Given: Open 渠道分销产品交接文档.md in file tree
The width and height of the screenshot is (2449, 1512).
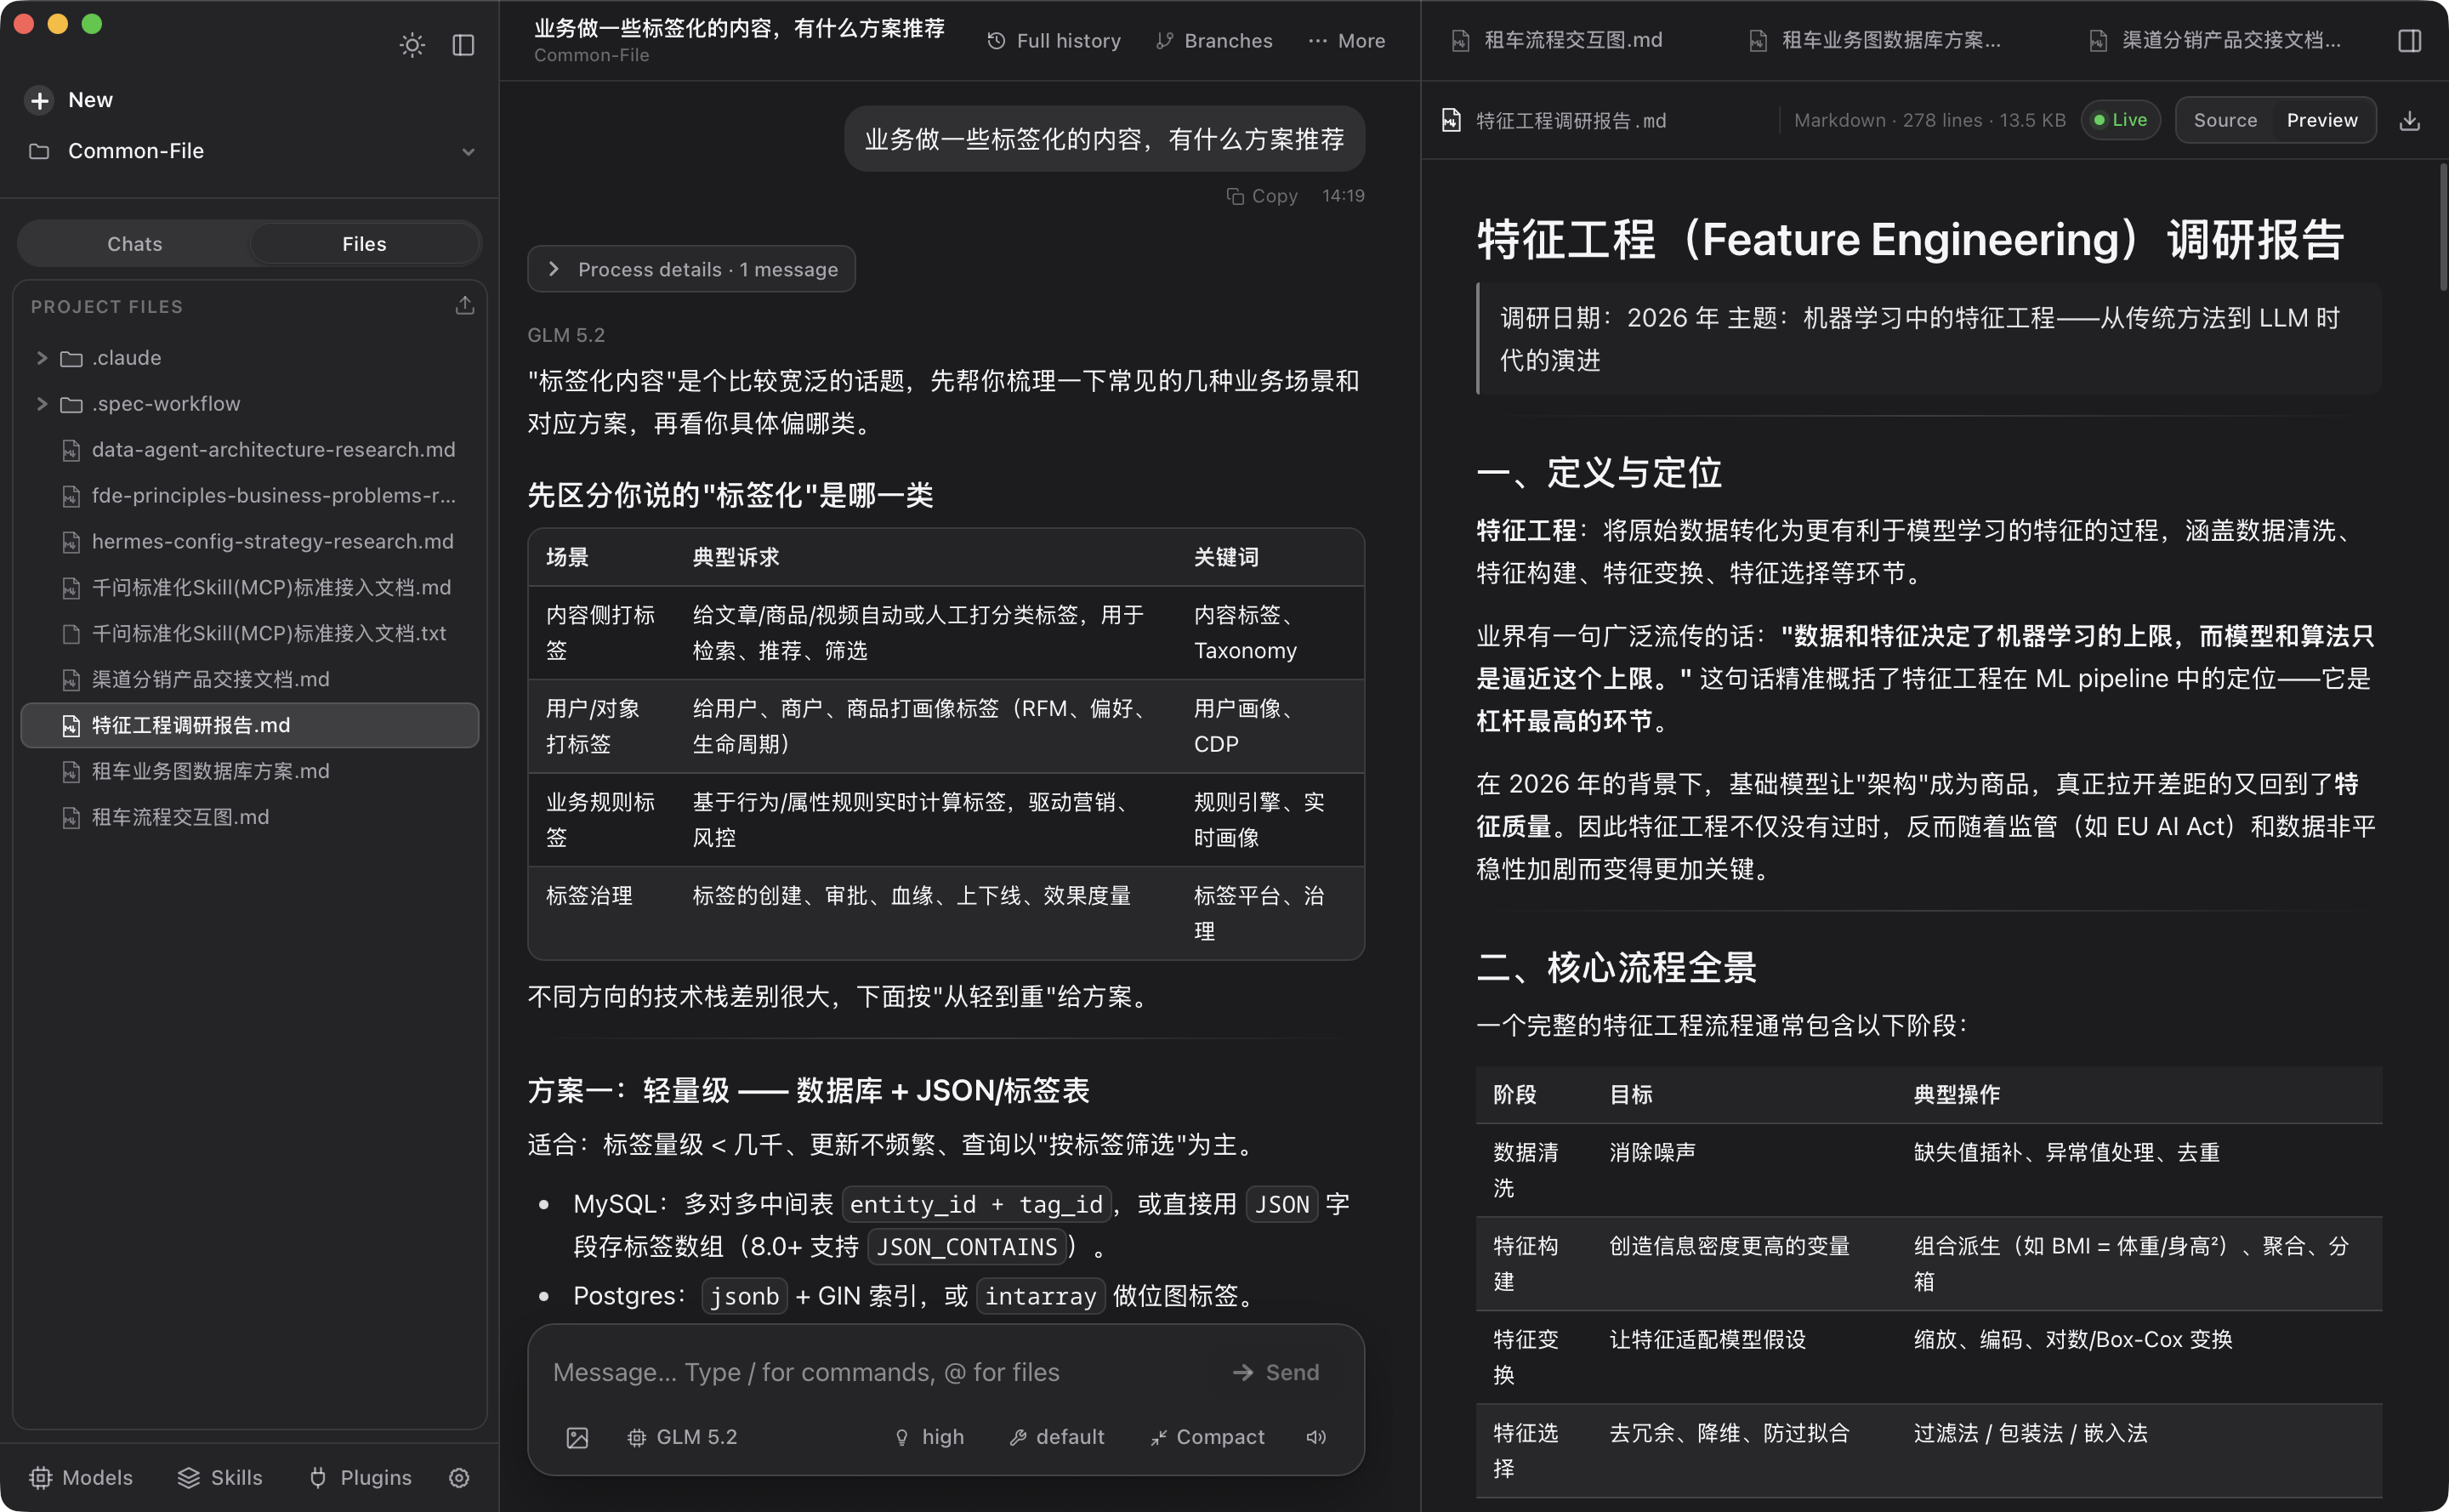Looking at the screenshot, I should (x=250, y=680).
